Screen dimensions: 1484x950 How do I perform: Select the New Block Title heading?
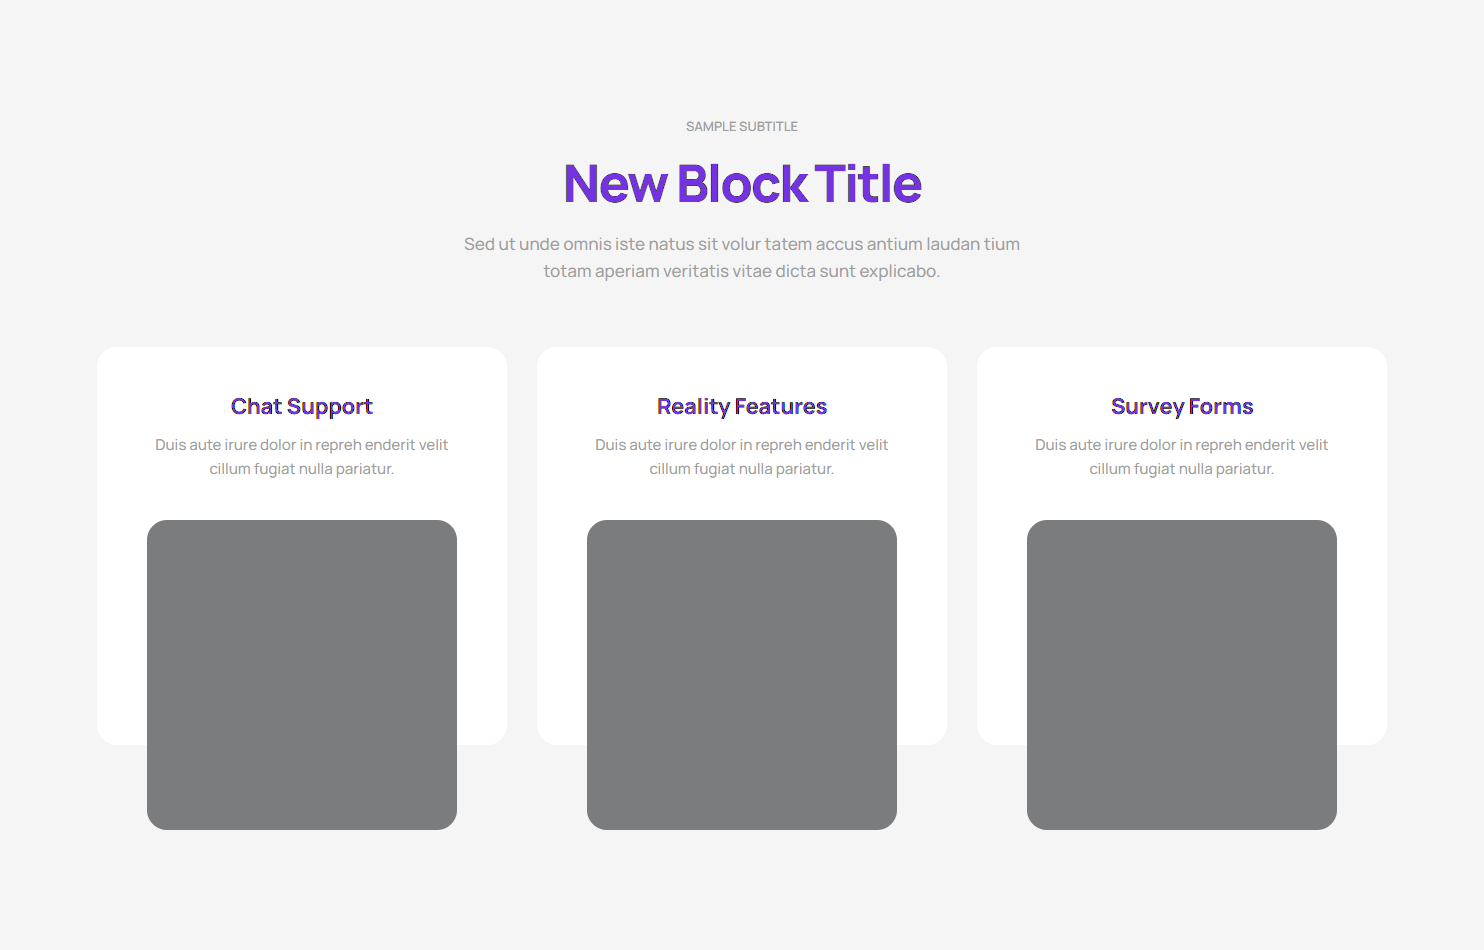[742, 184]
